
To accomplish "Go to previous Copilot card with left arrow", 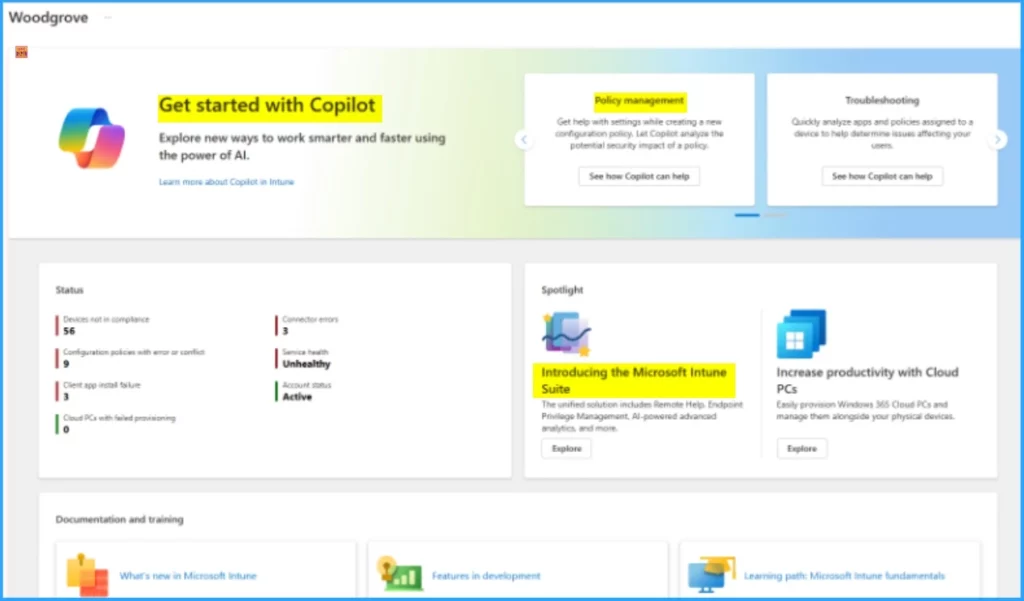I will (523, 139).
